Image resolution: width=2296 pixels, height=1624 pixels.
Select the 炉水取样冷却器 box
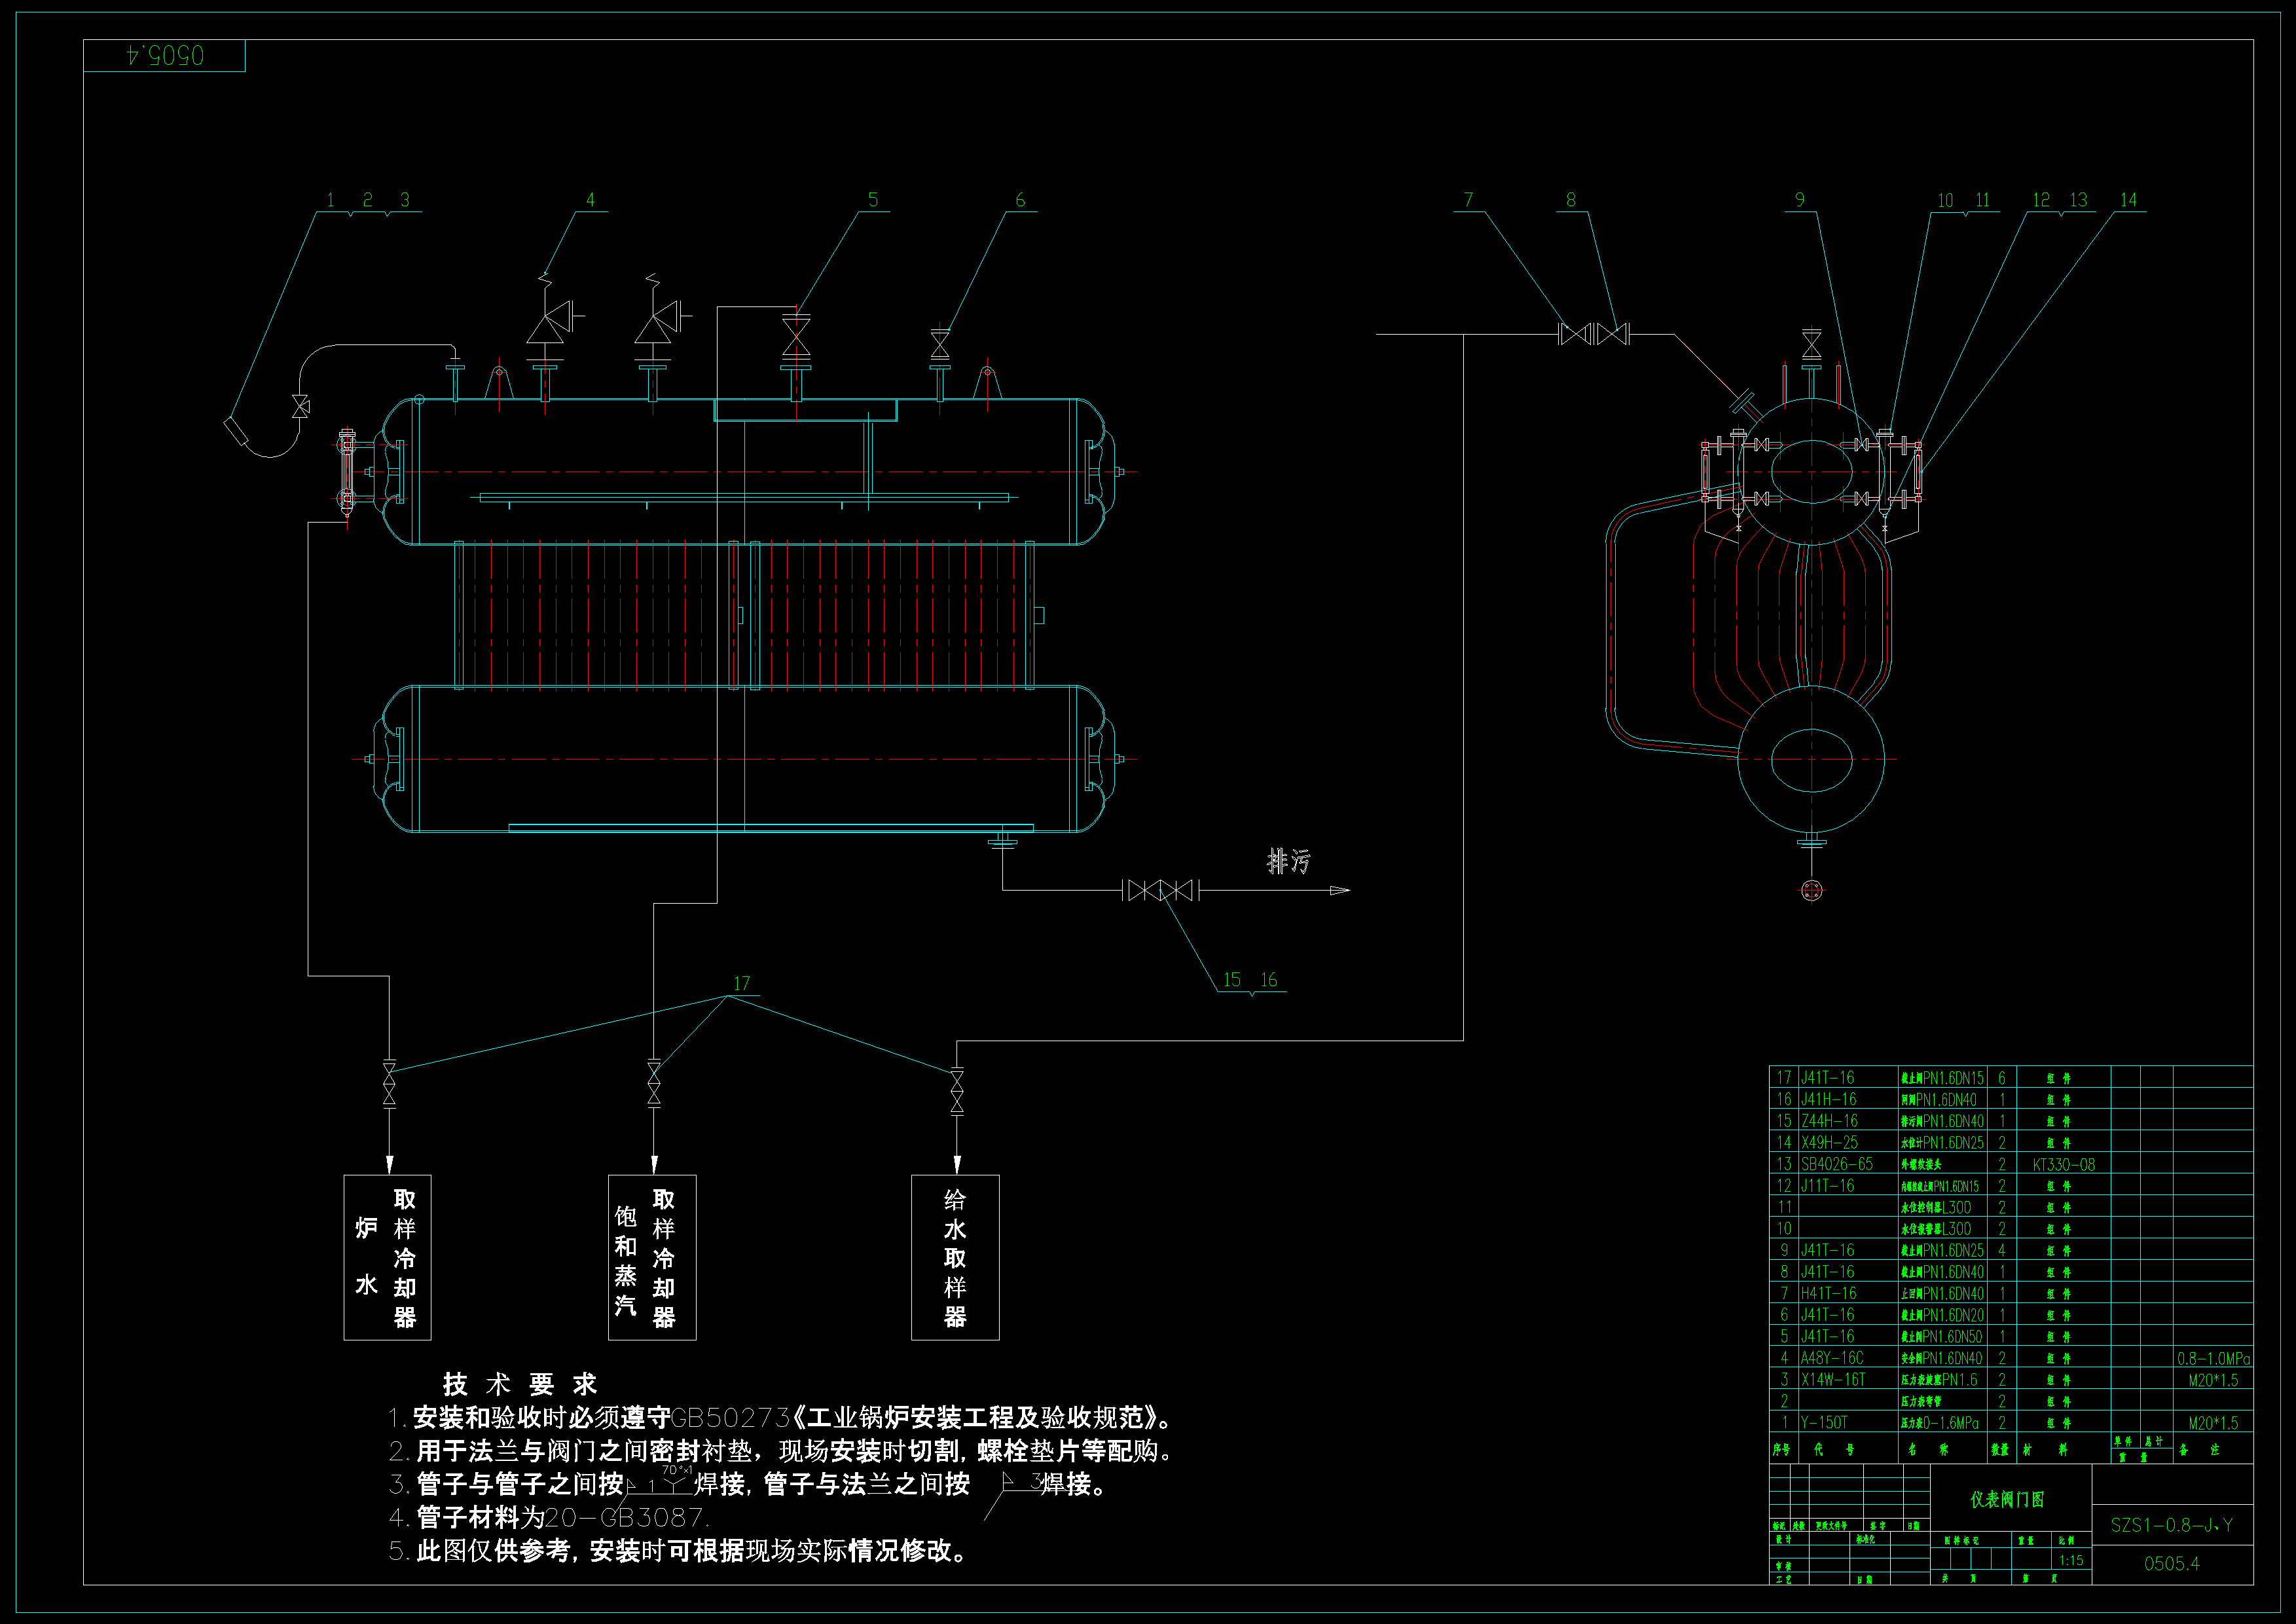pos(388,1257)
